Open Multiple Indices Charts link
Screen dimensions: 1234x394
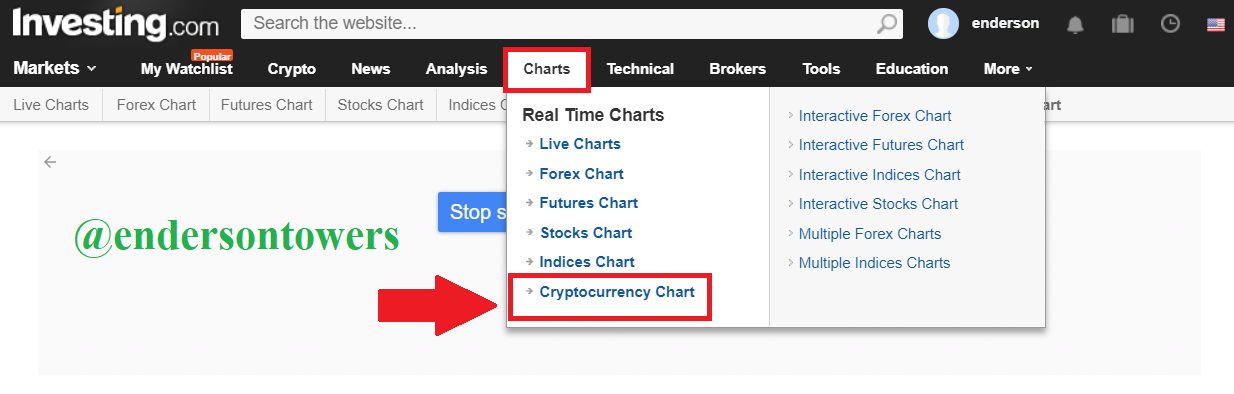874,263
